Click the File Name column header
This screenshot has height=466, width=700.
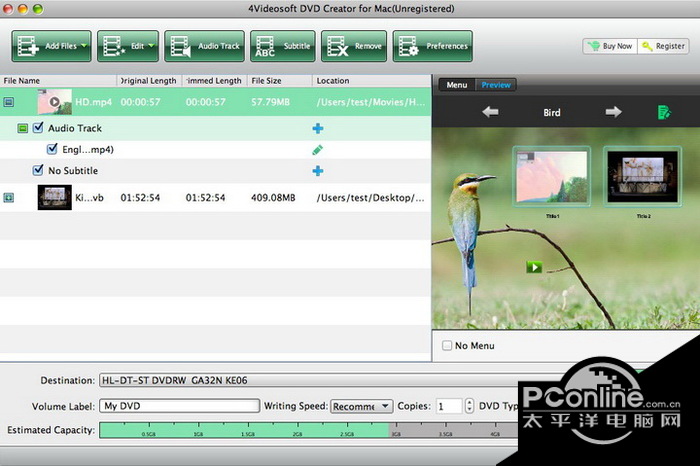point(58,81)
